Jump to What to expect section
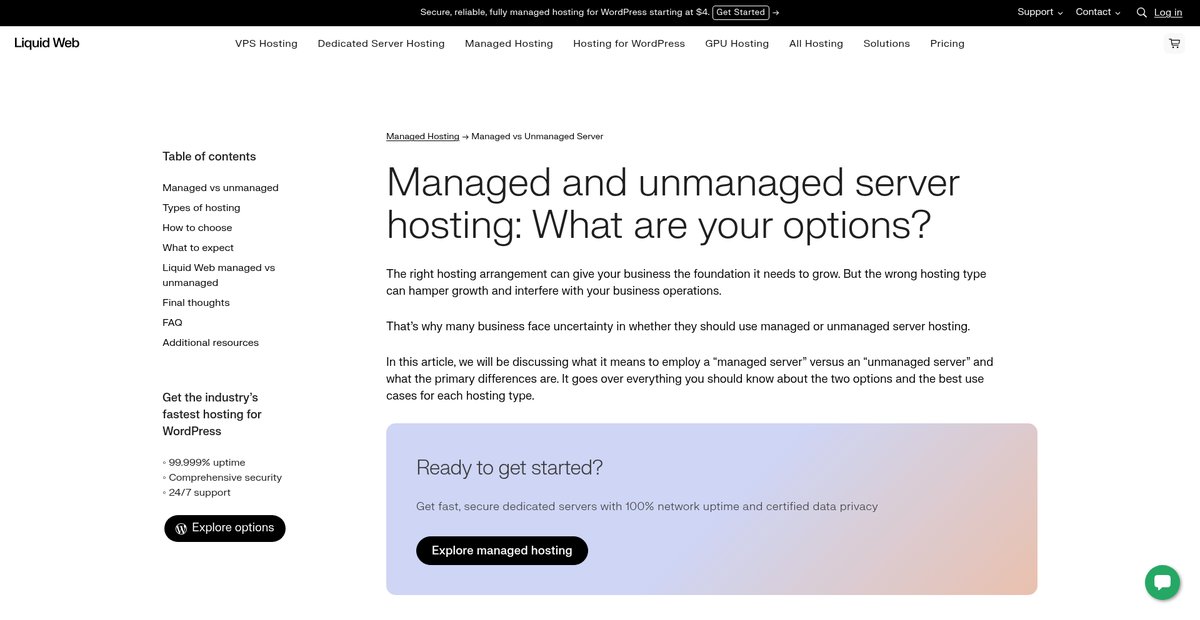The height and width of the screenshot is (620, 1200). (199, 248)
